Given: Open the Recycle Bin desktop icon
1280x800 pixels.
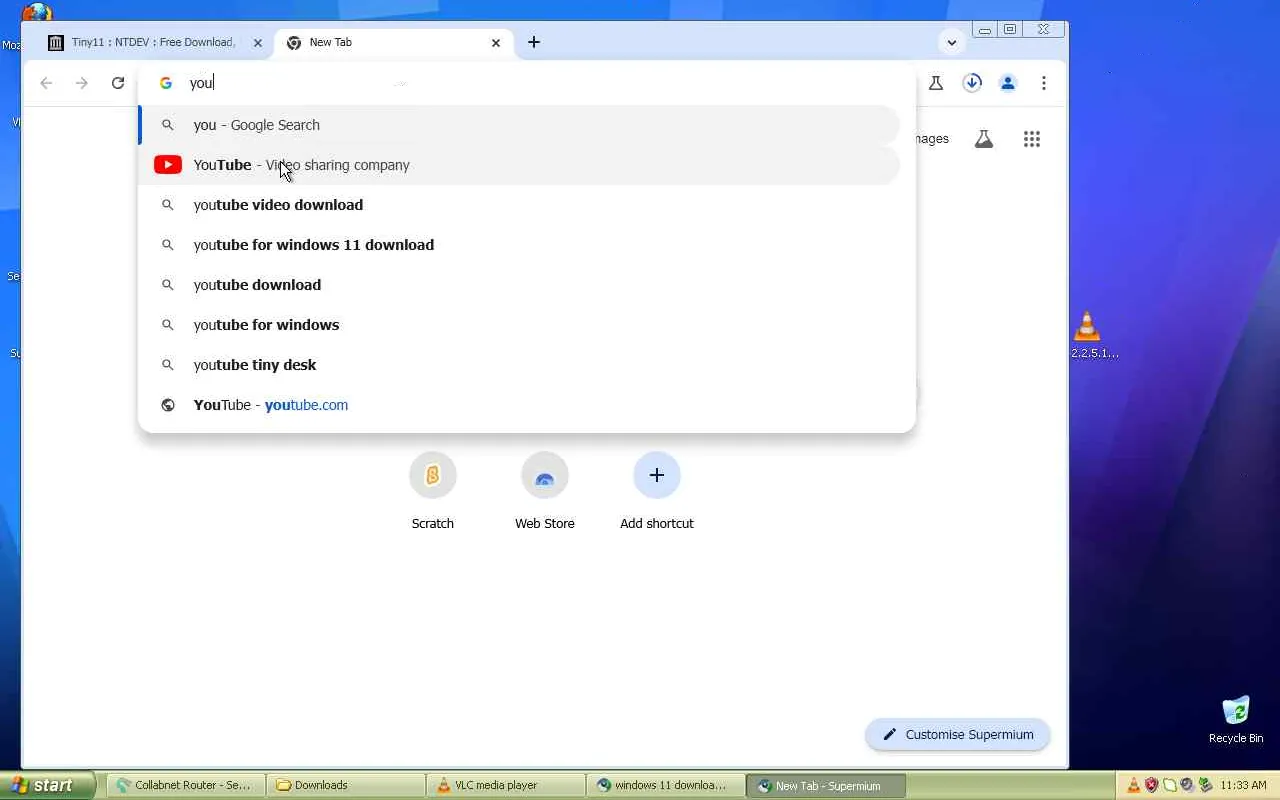Looking at the screenshot, I should [x=1236, y=719].
